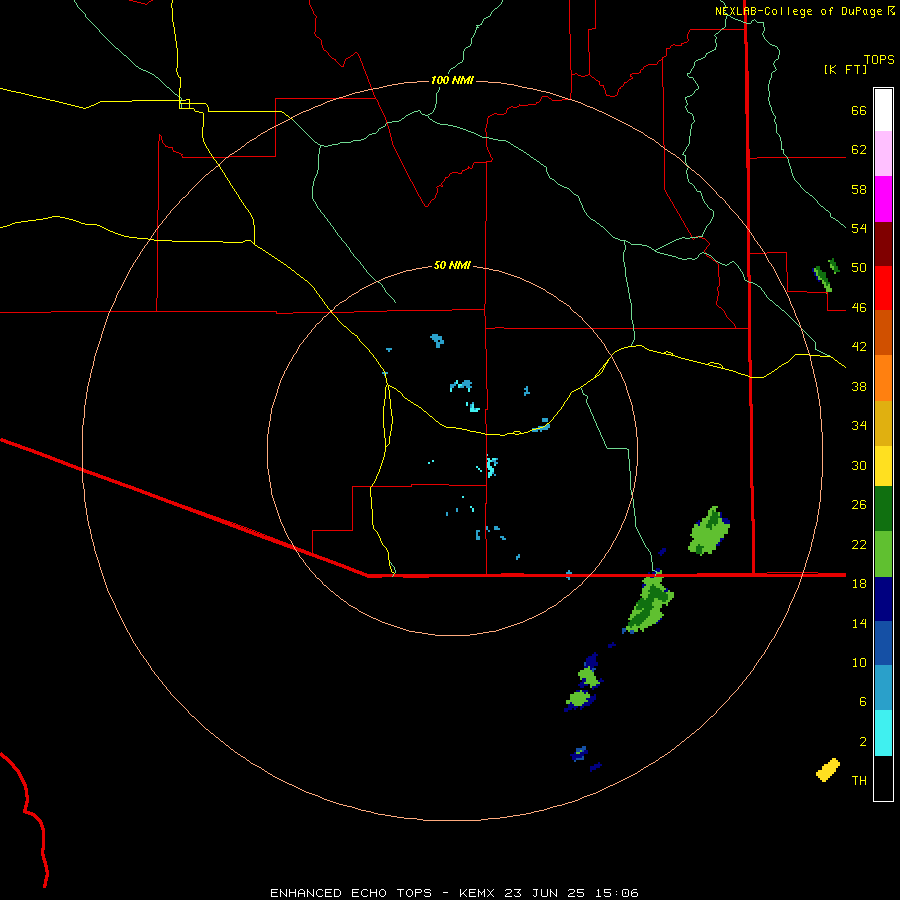Image resolution: width=900 pixels, height=900 pixels.
Task: Click the "TH" threshold legend label
Action: click(x=859, y=781)
